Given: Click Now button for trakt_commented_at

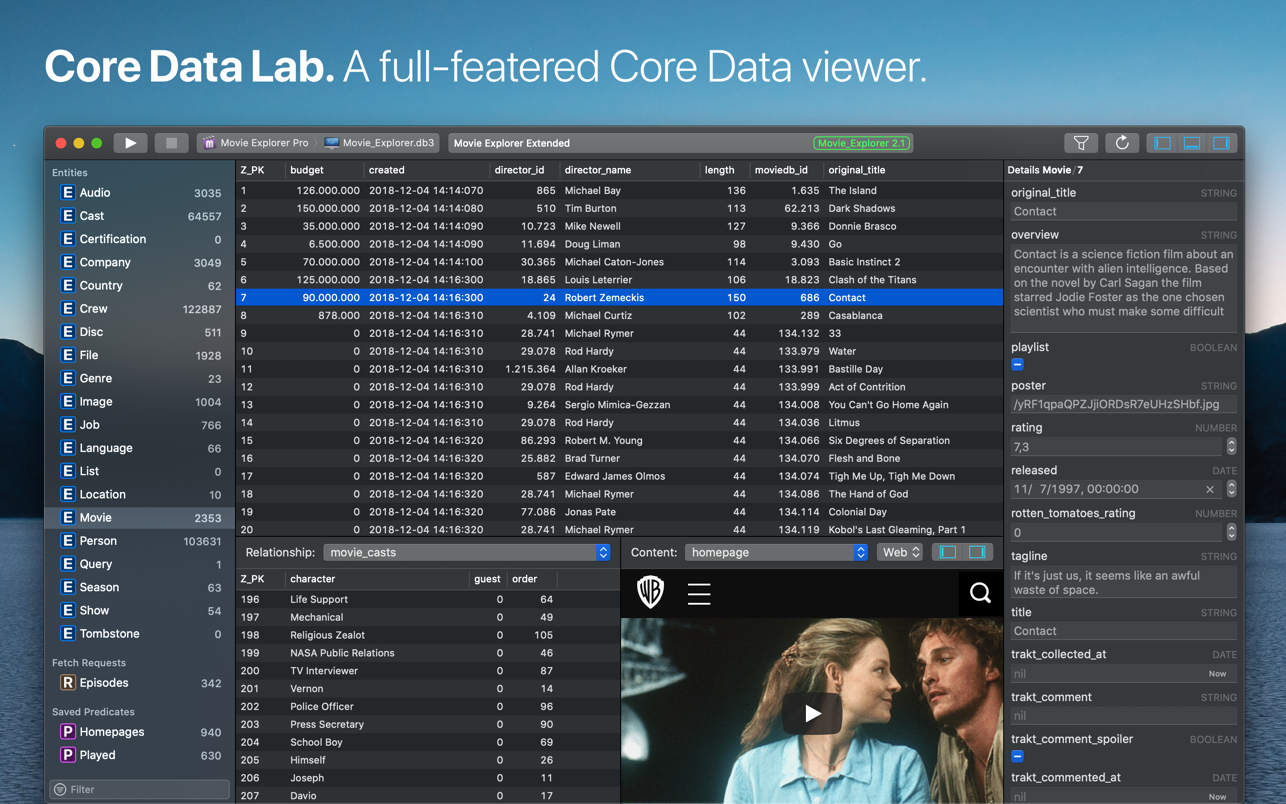Looking at the screenshot, I should pos(1217,797).
